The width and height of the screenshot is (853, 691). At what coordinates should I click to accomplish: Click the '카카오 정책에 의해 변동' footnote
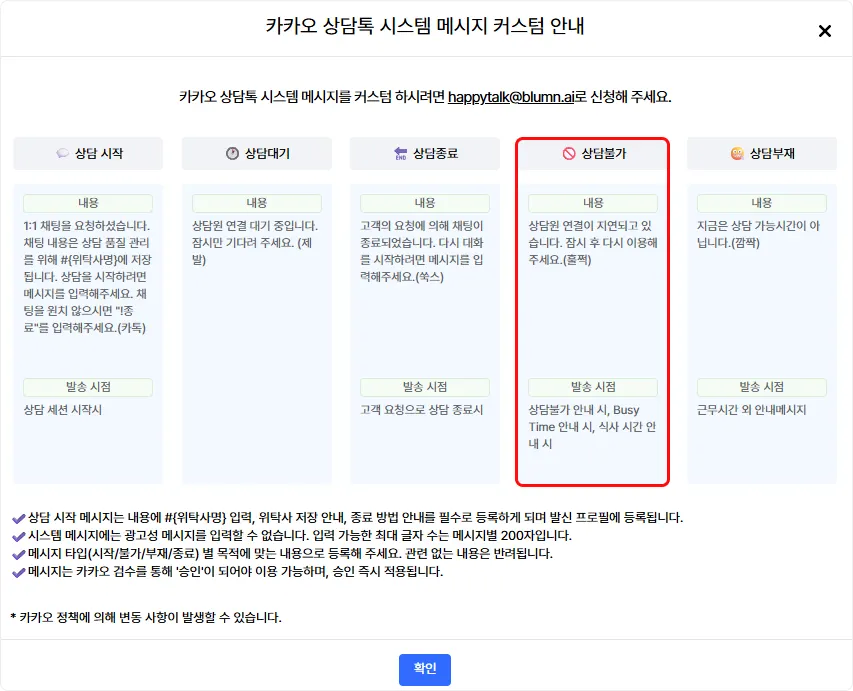pos(146,618)
